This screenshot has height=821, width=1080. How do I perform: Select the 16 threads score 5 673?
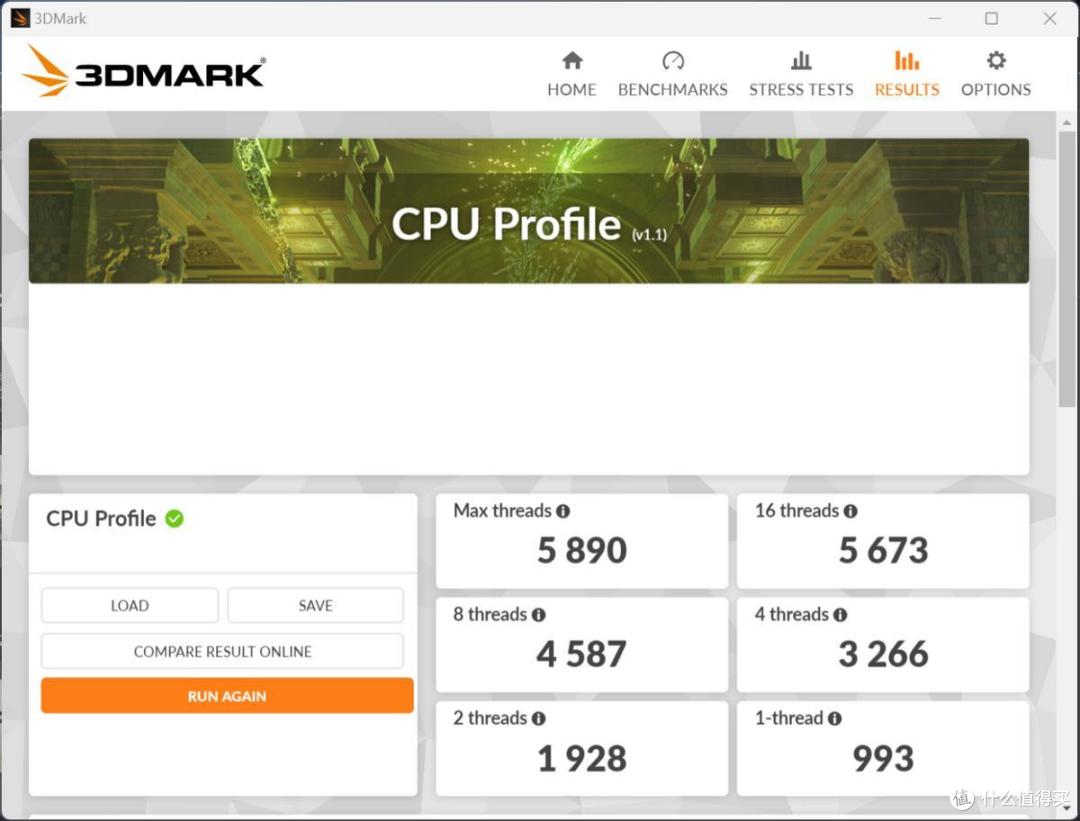884,550
